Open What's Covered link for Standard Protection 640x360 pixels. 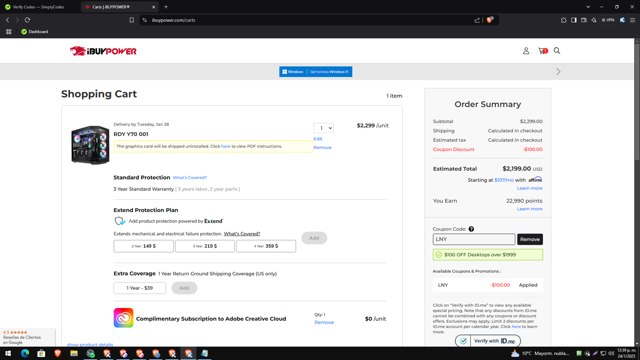click(x=190, y=178)
